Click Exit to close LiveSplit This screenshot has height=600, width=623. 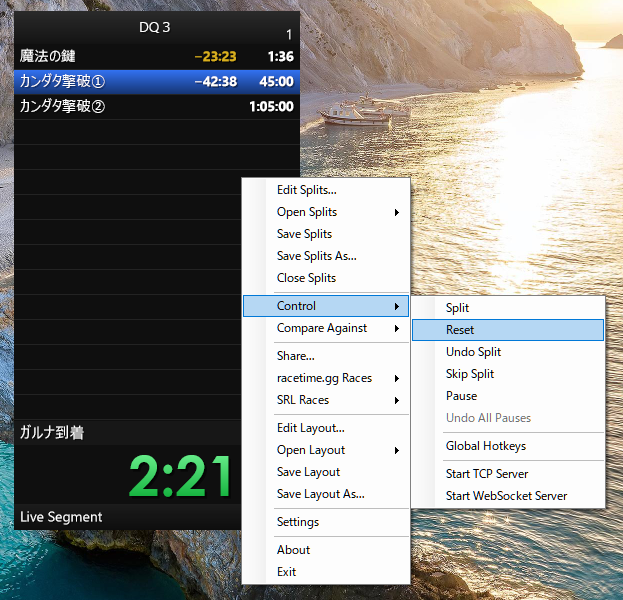[286, 572]
